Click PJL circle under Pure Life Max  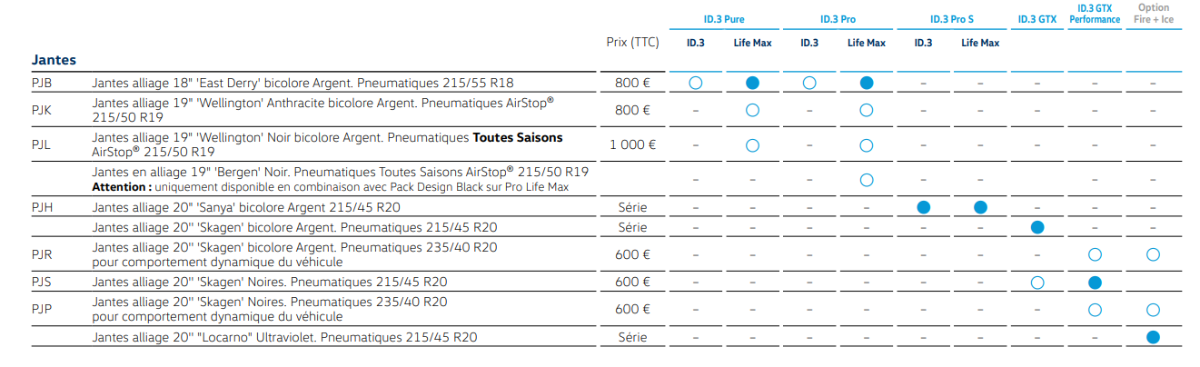(753, 145)
